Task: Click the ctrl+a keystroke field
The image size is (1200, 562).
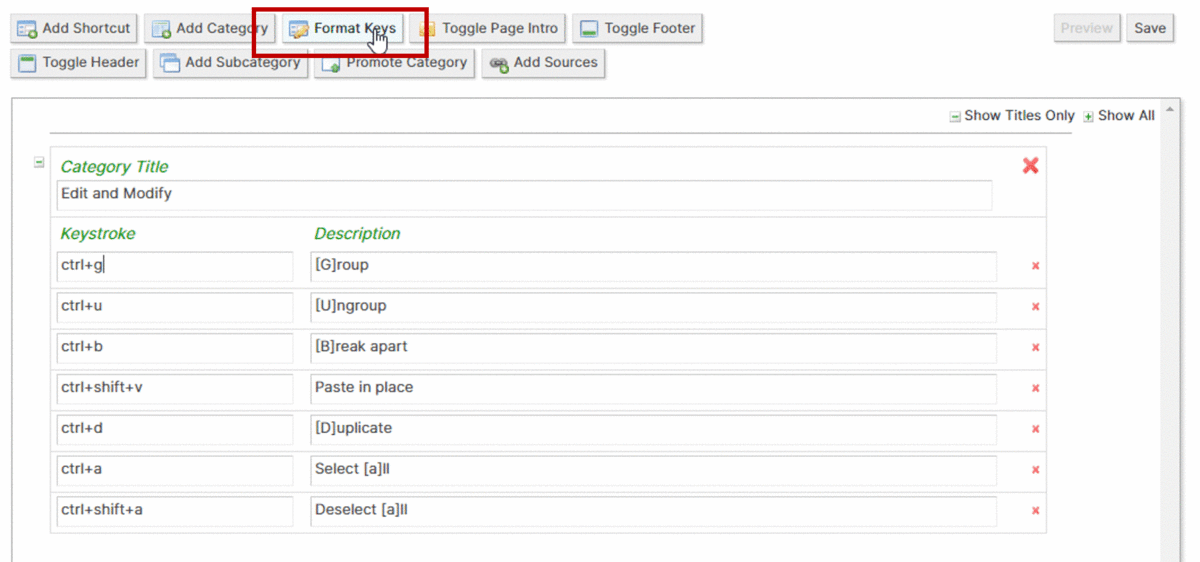Action: [175, 470]
